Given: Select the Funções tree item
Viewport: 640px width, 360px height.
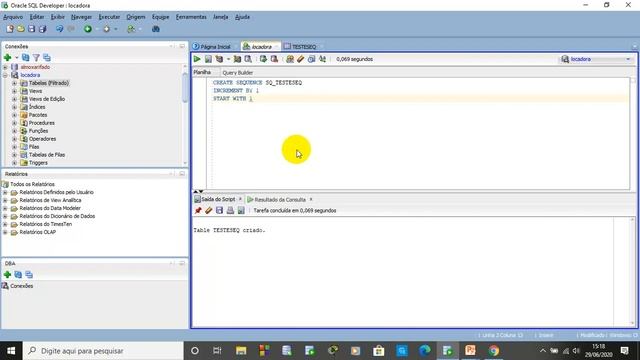Looking at the screenshot, I should click(38, 131).
